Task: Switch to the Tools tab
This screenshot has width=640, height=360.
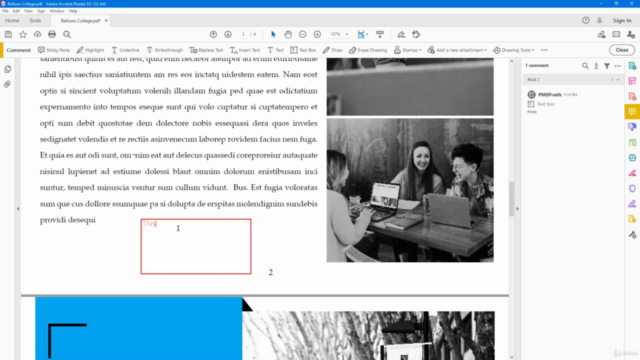Action: pyautogui.click(x=35, y=20)
